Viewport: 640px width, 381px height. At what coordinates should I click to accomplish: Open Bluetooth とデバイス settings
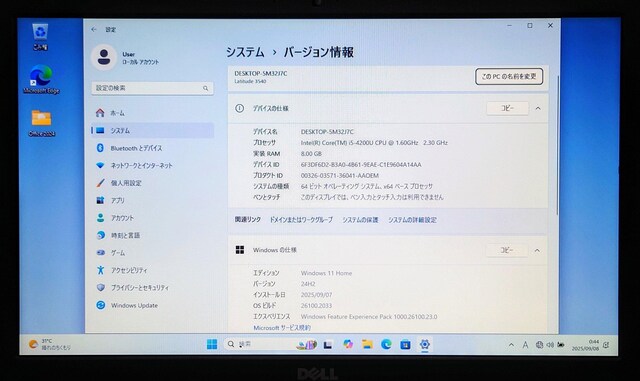click(x=152, y=148)
